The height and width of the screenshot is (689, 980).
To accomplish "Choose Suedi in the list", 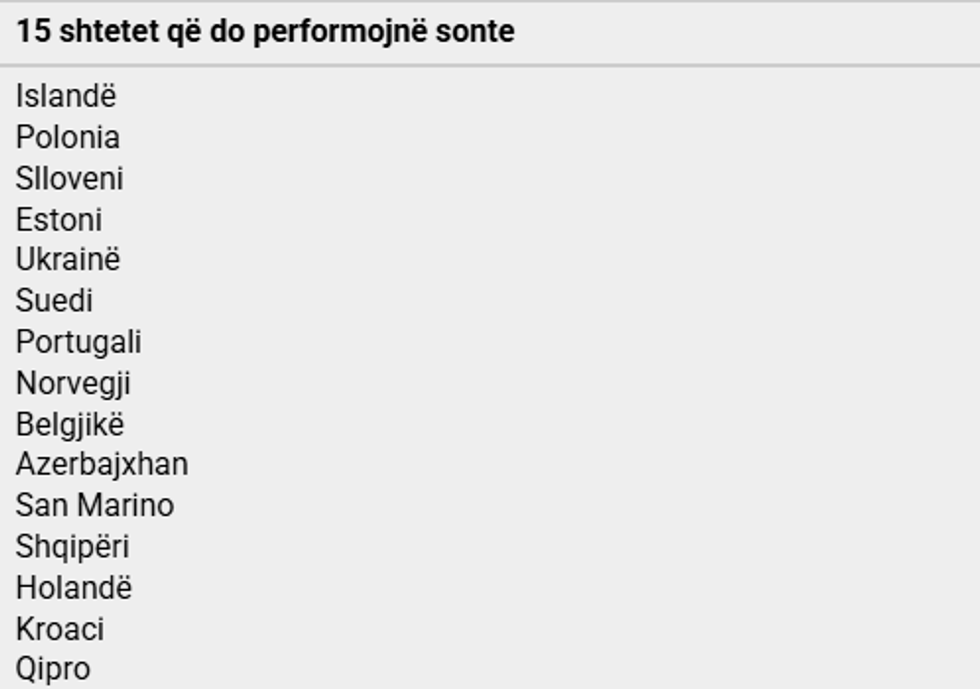I will [x=54, y=300].
